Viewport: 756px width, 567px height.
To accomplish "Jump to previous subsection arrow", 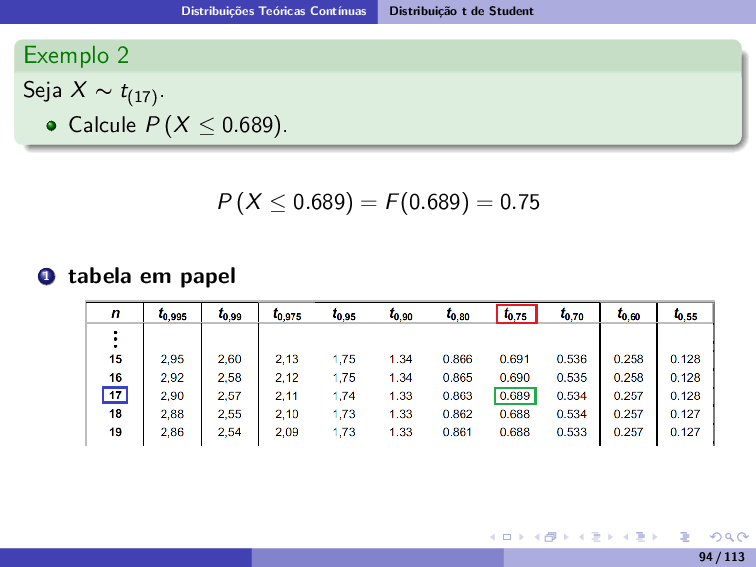I will [581, 537].
